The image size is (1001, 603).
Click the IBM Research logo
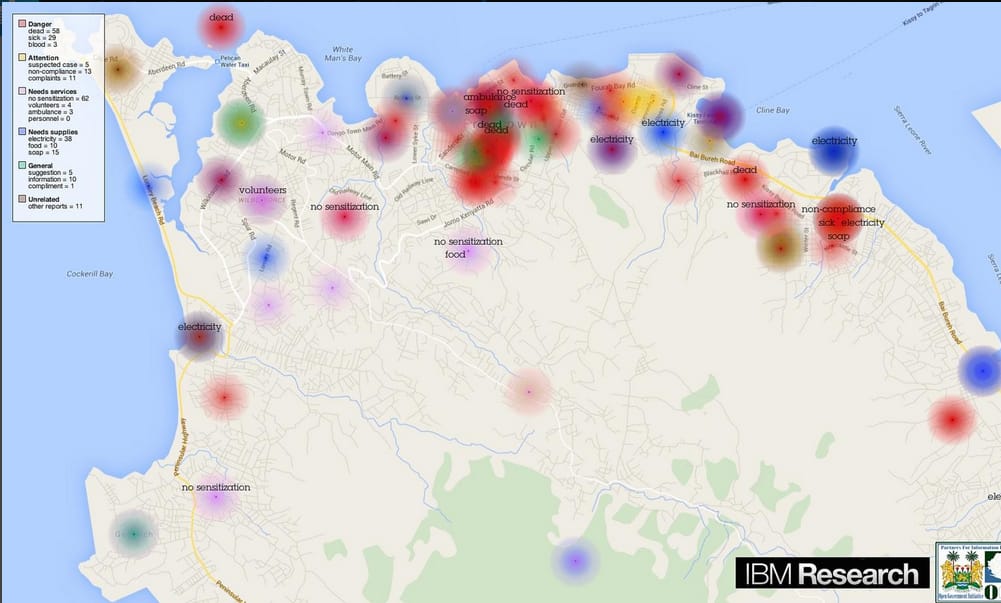tap(832, 573)
